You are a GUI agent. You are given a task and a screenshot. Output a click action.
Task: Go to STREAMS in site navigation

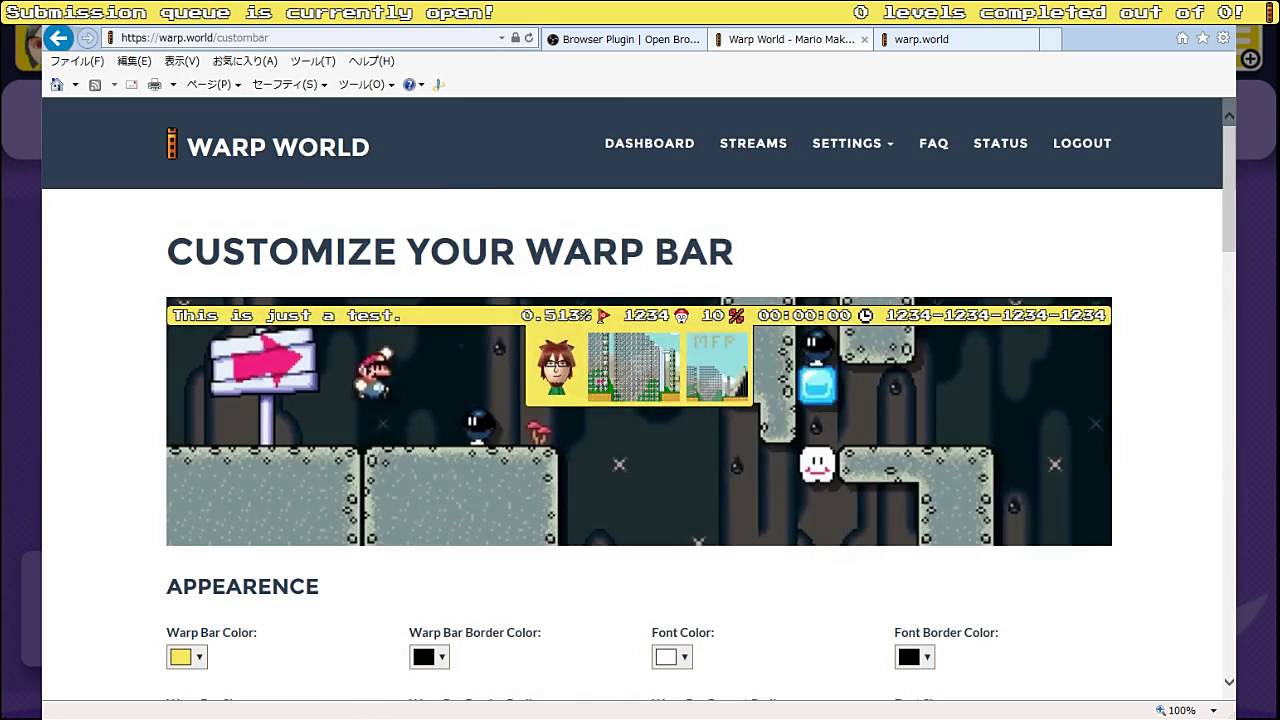(753, 143)
